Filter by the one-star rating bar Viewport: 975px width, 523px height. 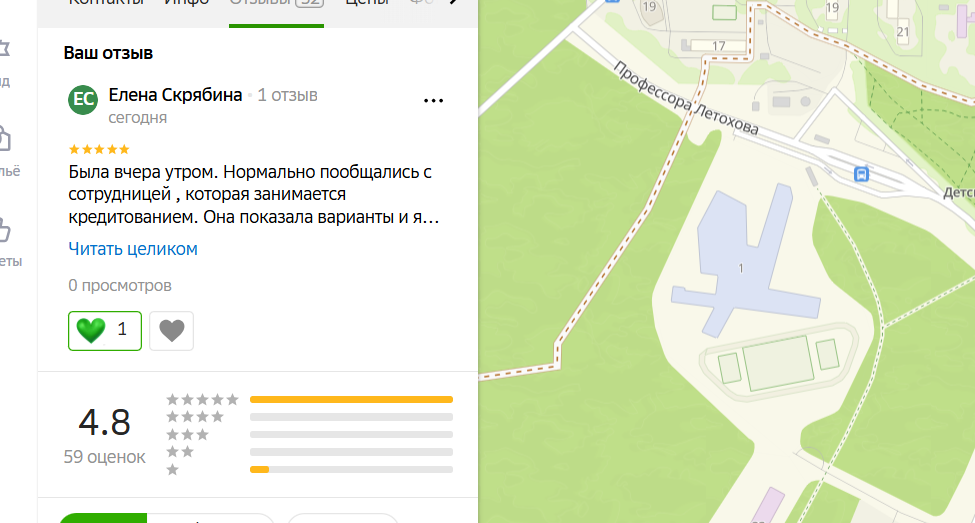coord(351,470)
